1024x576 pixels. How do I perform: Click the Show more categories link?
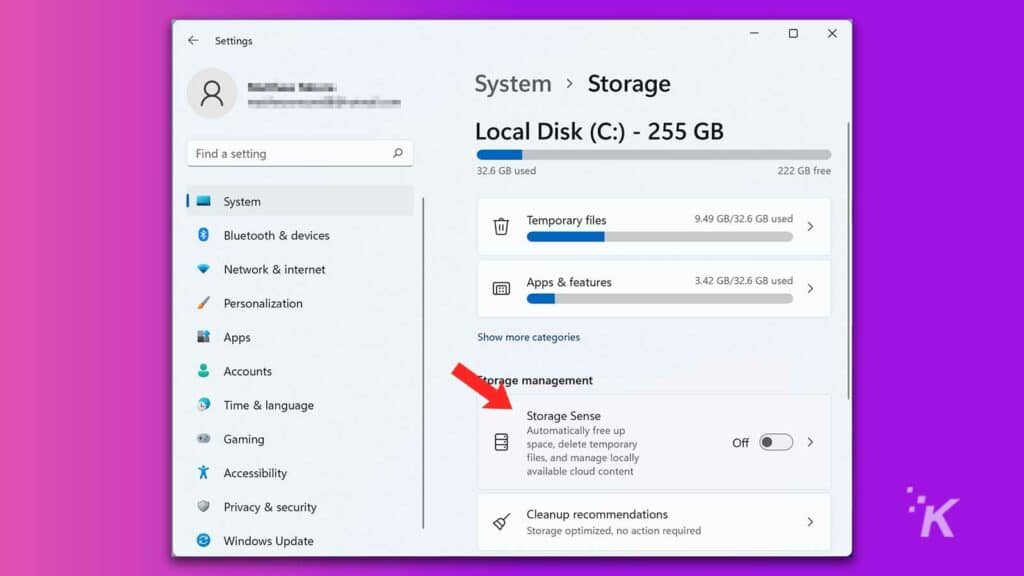click(x=528, y=337)
